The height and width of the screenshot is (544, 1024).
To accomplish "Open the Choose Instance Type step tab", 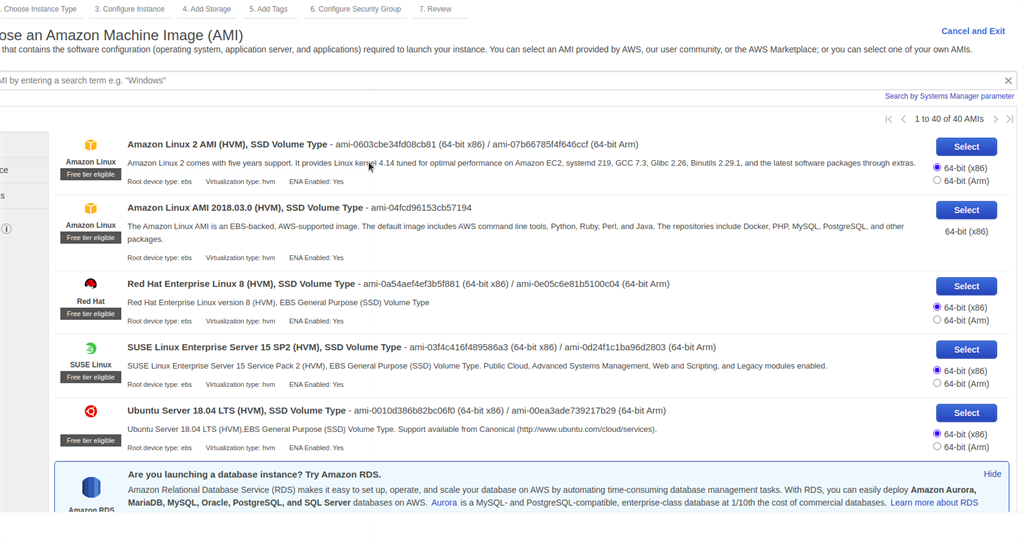I will (x=39, y=9).
